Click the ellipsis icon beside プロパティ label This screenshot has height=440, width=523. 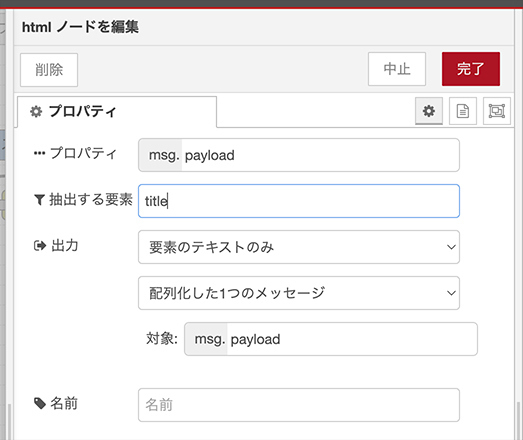point(39,153)
